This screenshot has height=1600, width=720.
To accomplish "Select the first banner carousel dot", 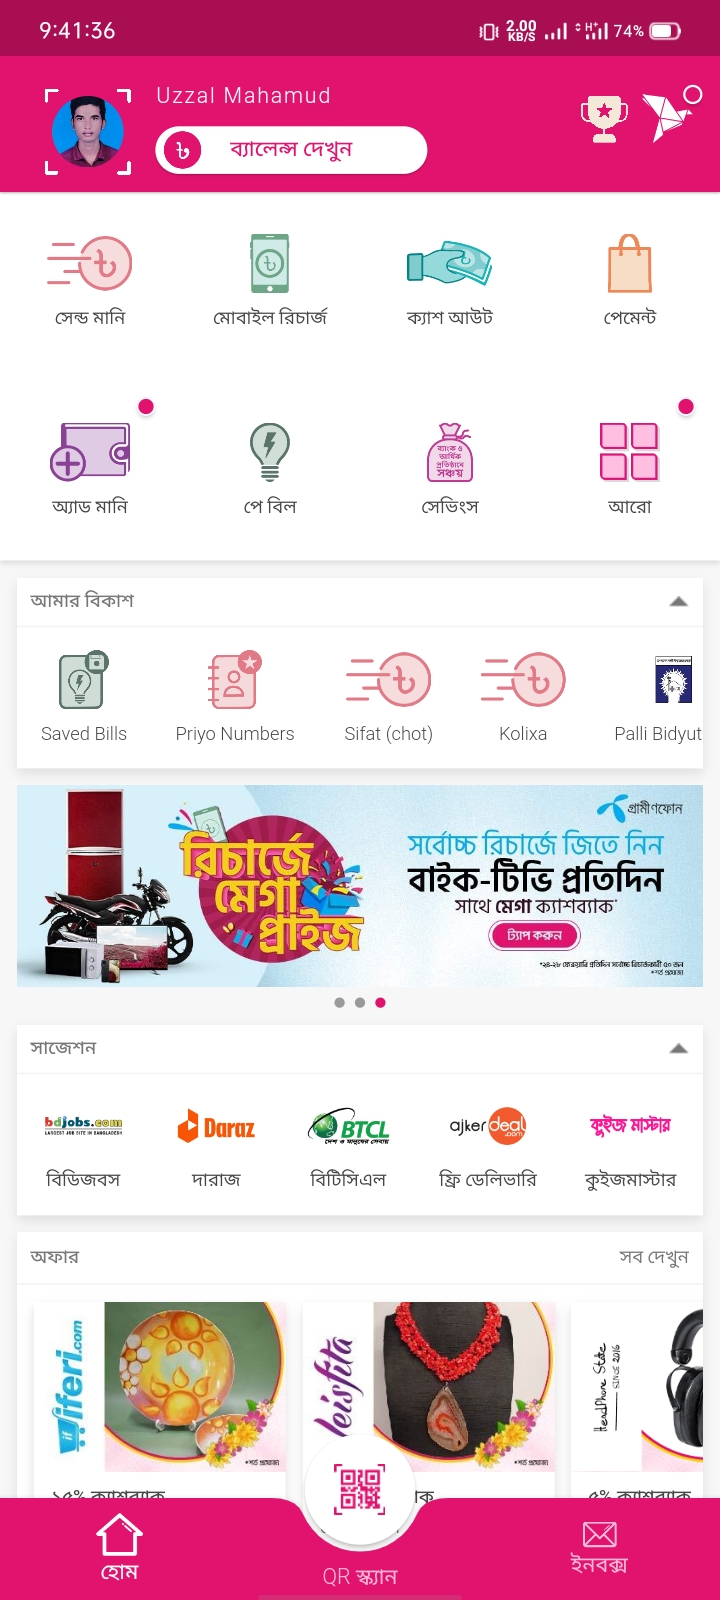I will [340, 1002].
